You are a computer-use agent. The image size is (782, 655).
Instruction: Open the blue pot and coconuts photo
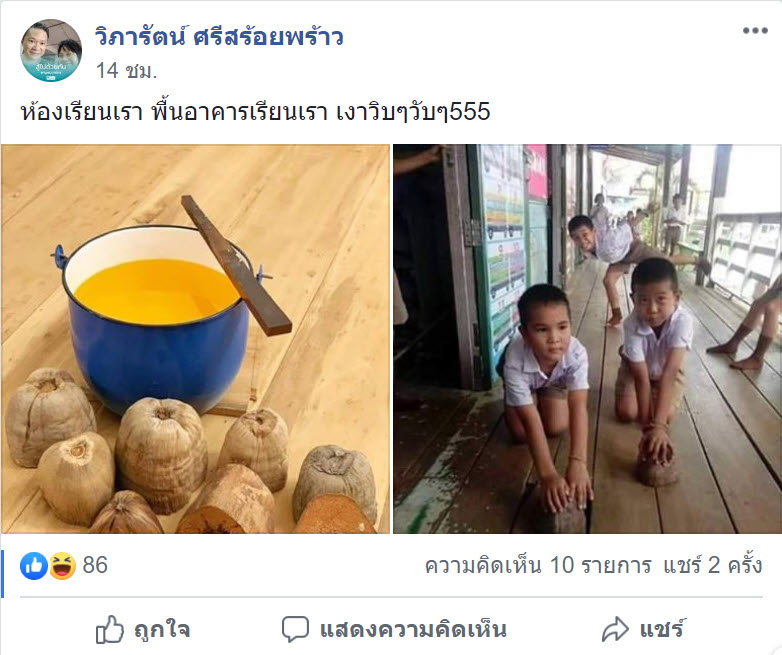[195, 339]
